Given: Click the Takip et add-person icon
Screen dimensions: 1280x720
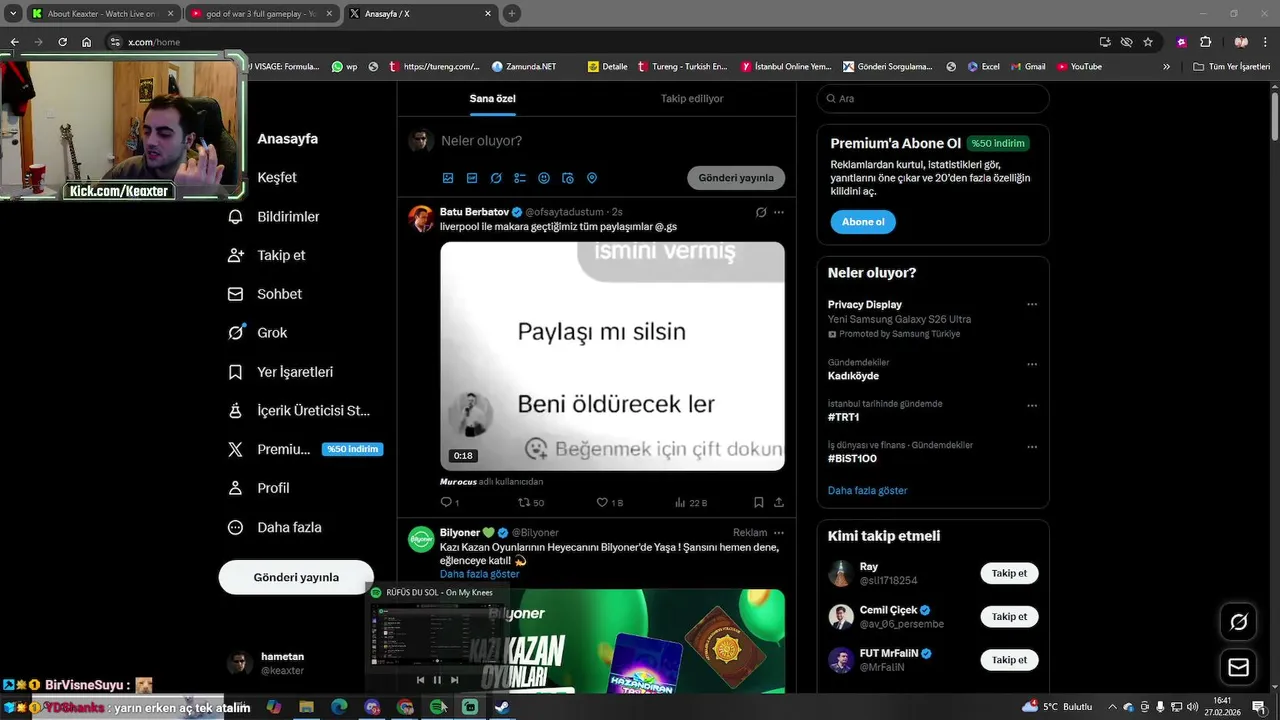Looking at the screenshot, I should click(x=236, y=255).
